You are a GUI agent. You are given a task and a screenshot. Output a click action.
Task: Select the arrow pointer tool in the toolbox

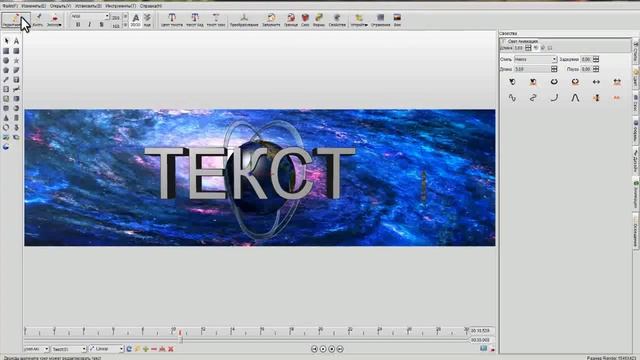pyautogui.click(x=6, y=41)
